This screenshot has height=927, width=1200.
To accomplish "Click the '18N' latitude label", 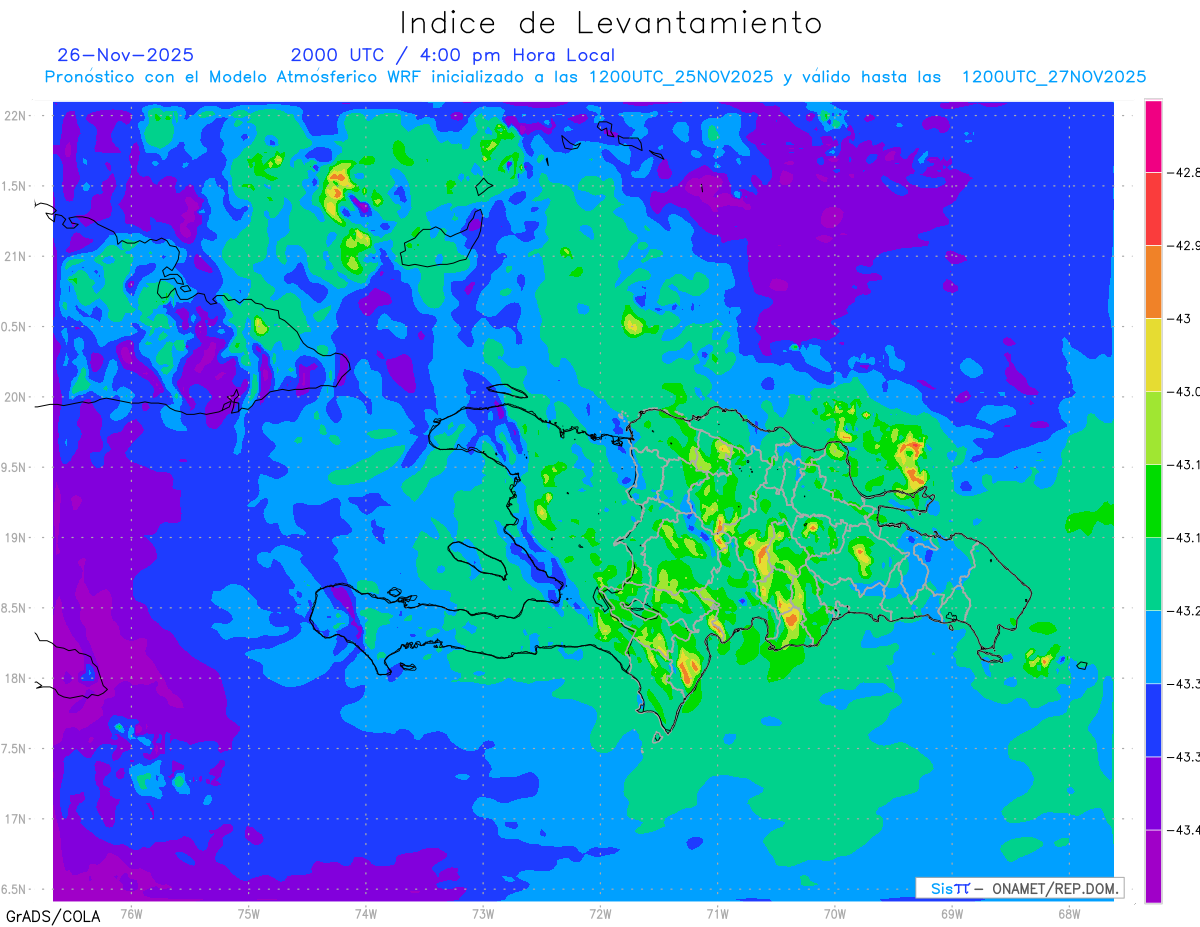I will 16,678.
